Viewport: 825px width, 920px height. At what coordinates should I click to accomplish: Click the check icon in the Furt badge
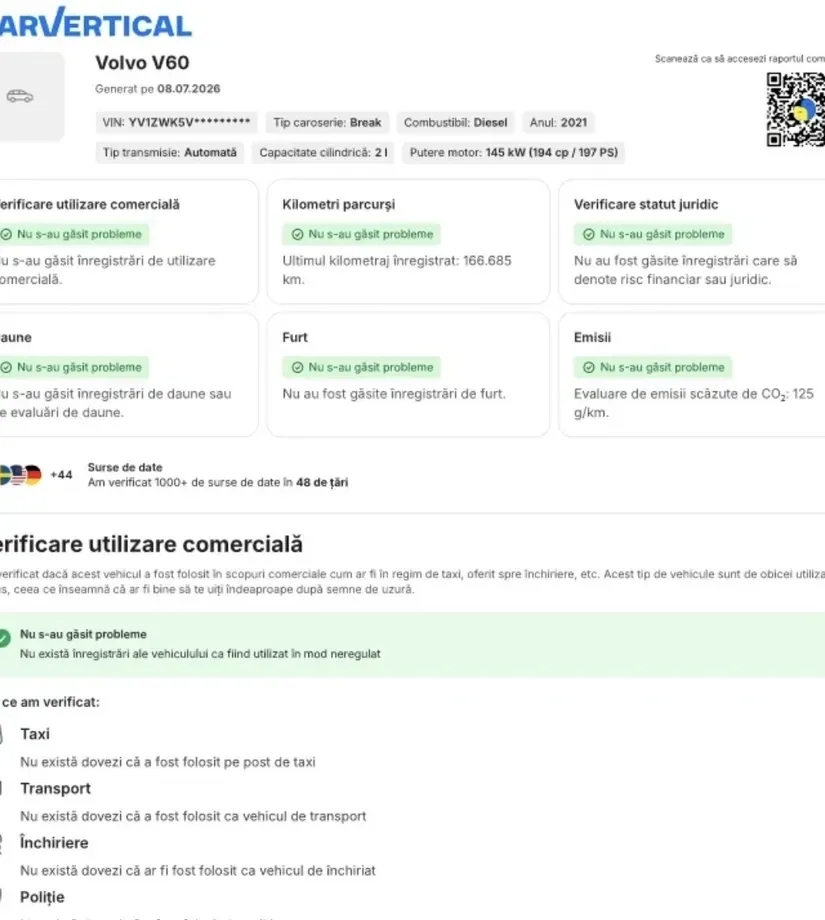[297, 367]
